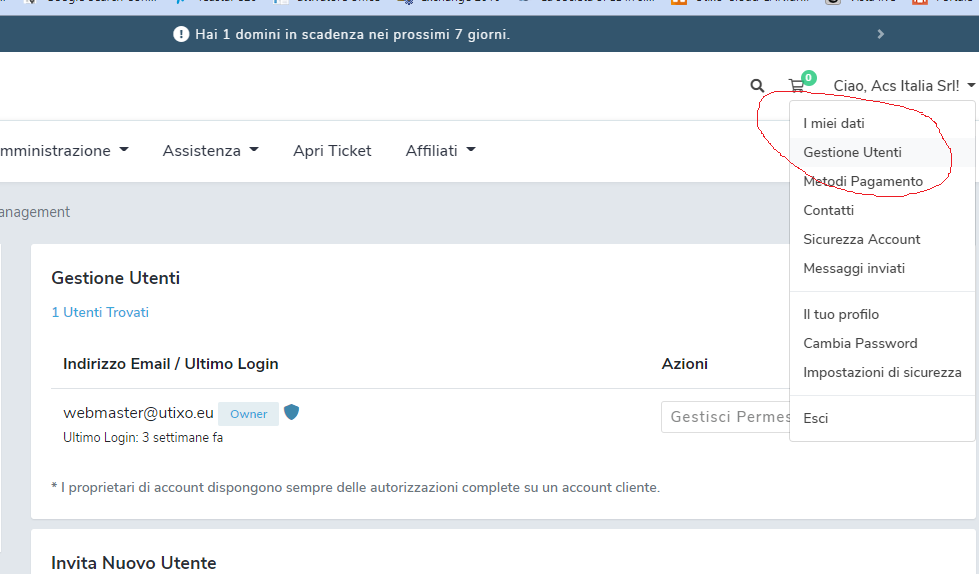Click the Apri Ticket link

pyautogui.click(x=332, y=151)
